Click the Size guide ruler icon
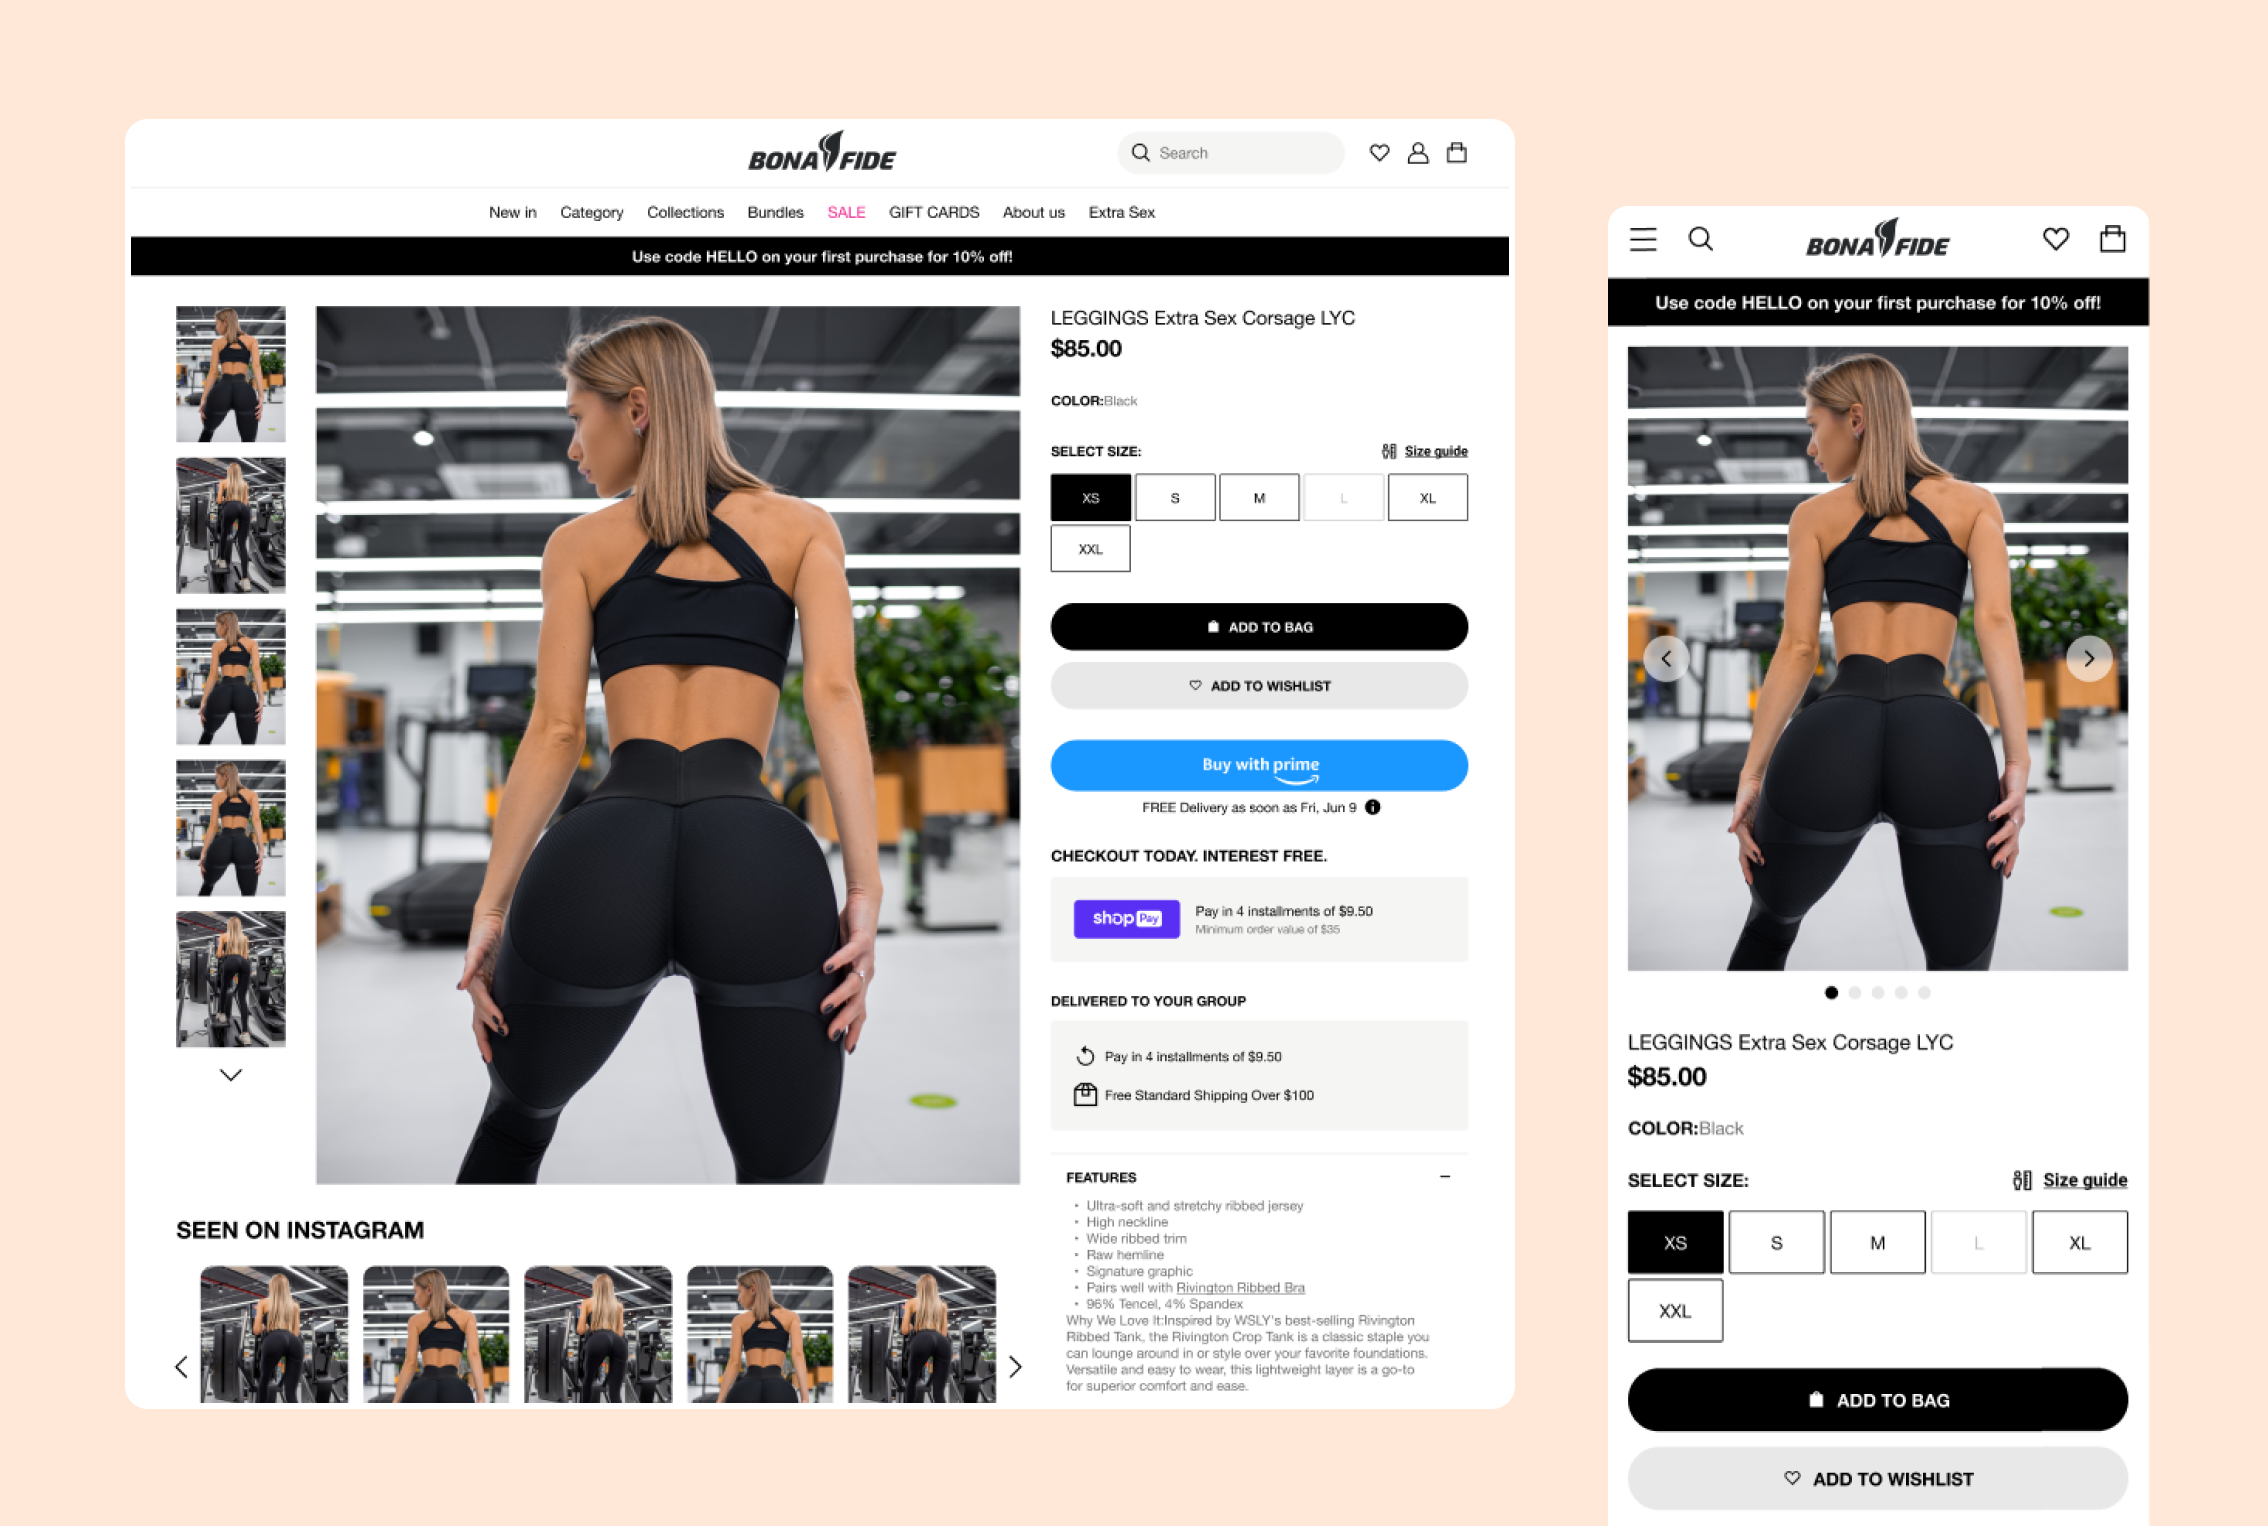Screen dimensions: 2268x1526 click(1389, 451)
